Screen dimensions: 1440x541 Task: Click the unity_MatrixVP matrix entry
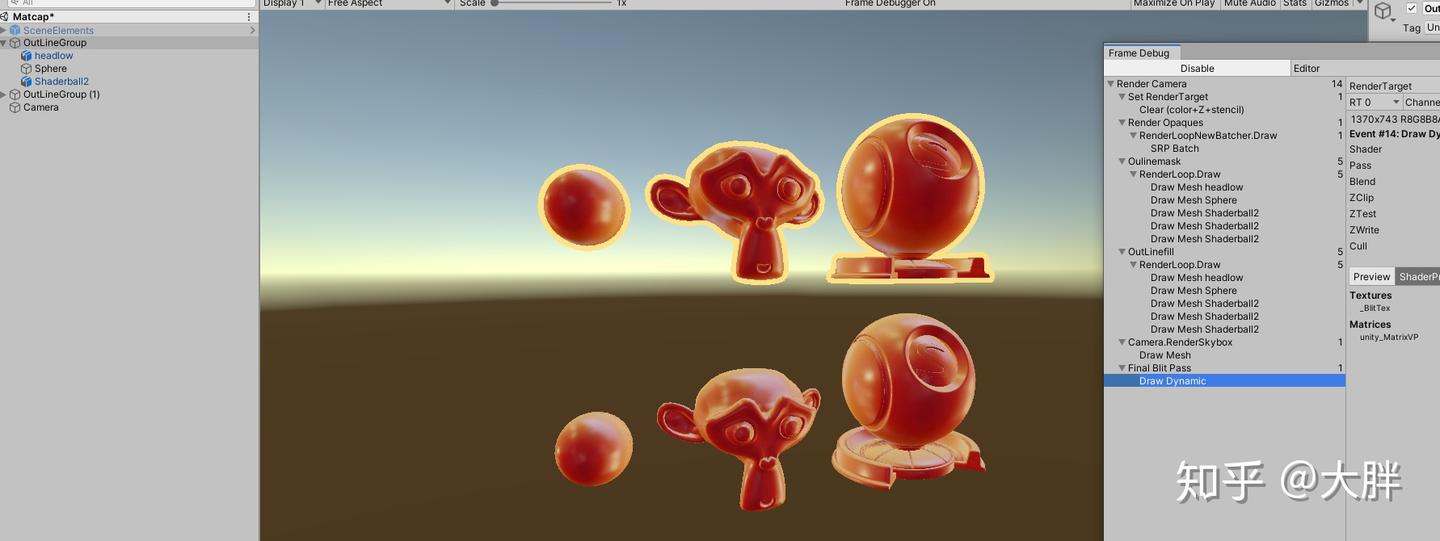pyautogui.click(x=1389, y=337)
